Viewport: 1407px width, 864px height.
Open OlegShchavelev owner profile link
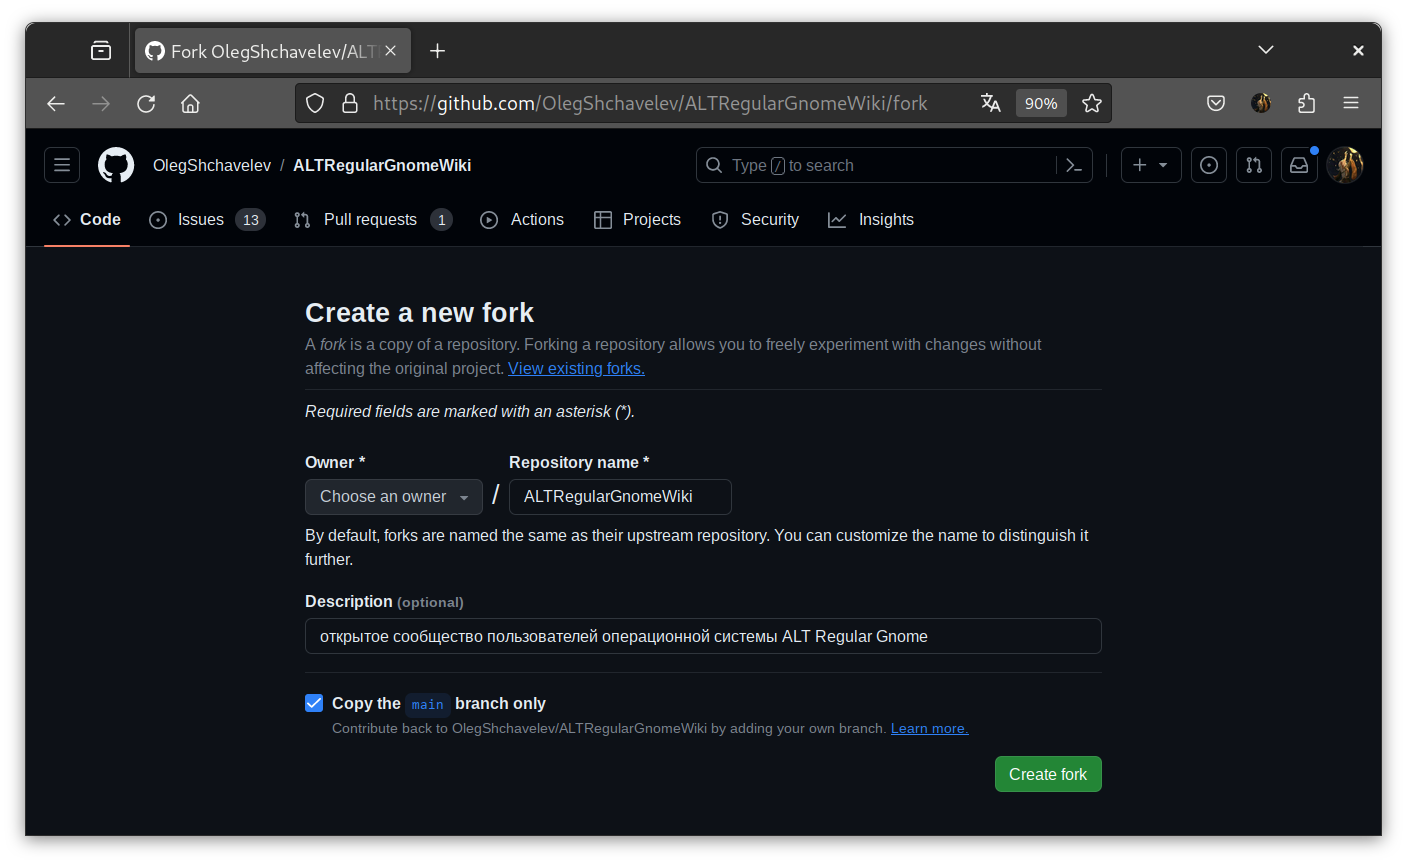point(212,165)
